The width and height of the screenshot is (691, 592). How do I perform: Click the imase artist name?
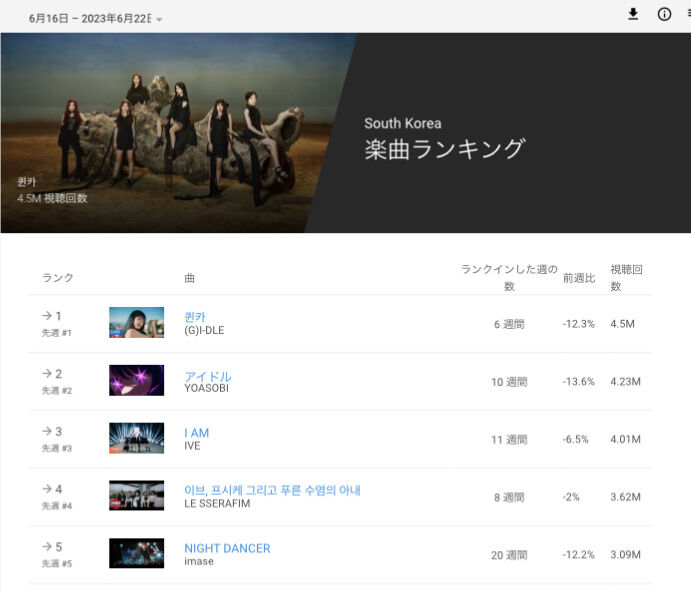click(x=199, y=561)
